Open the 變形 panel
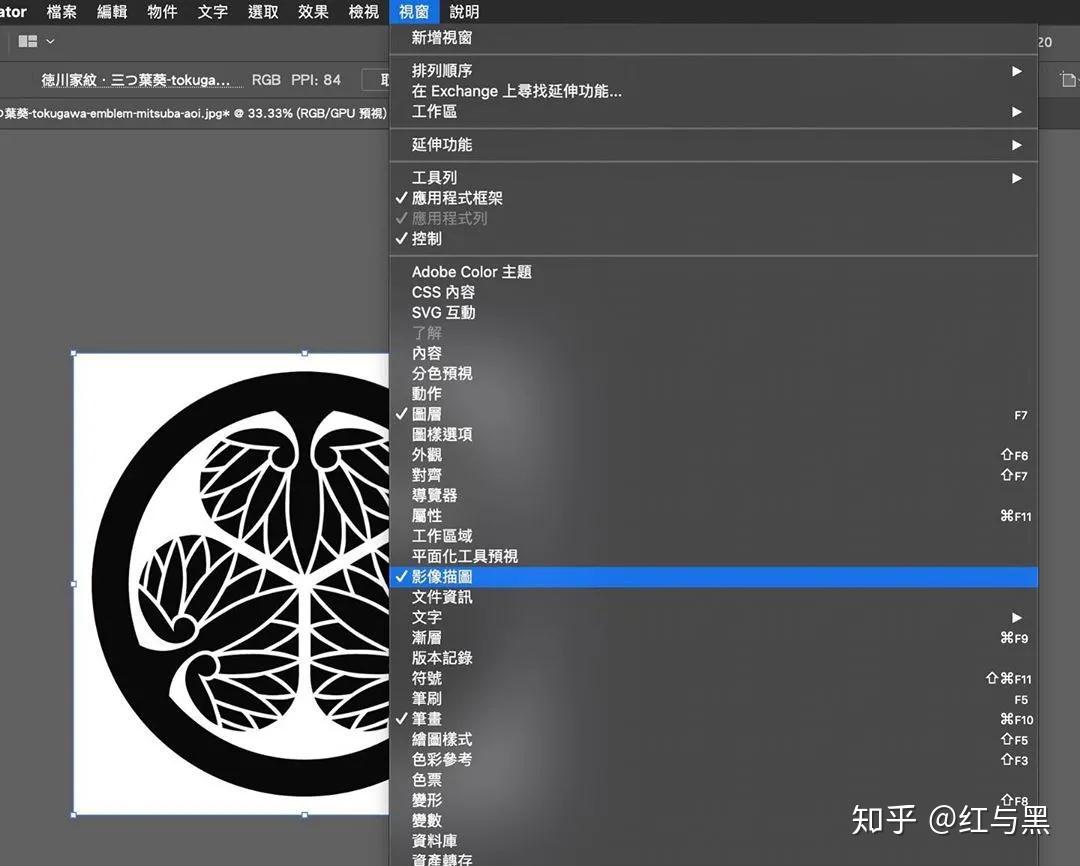Screen dimensions: 1080x866 (714, 801)
